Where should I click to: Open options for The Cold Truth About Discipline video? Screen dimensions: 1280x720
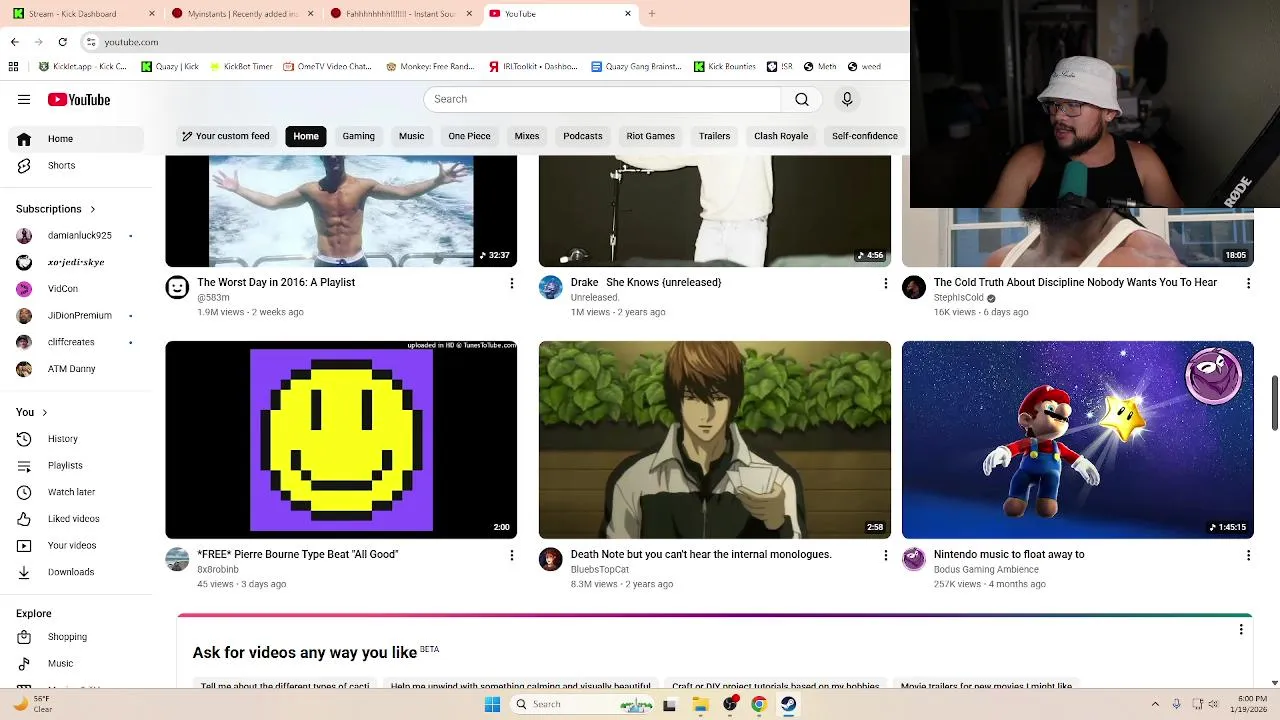(1248, 283)
